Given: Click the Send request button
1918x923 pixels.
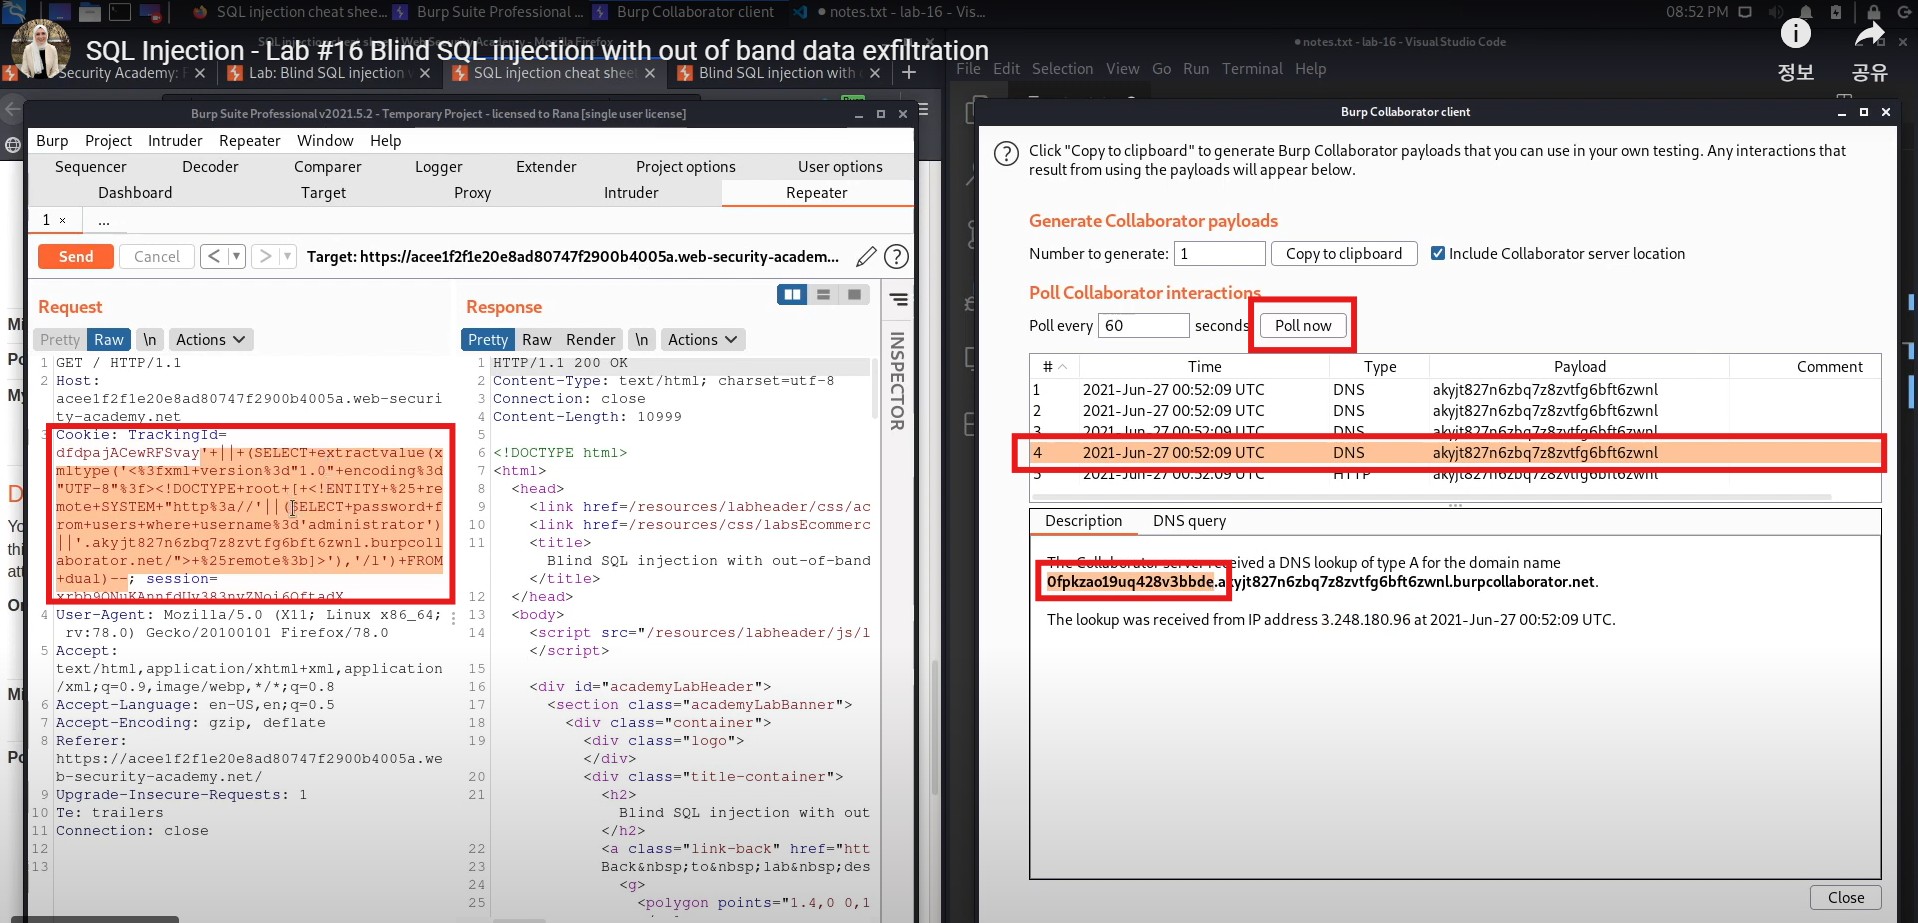Looking at the screenshot, I should pos(76,257).
